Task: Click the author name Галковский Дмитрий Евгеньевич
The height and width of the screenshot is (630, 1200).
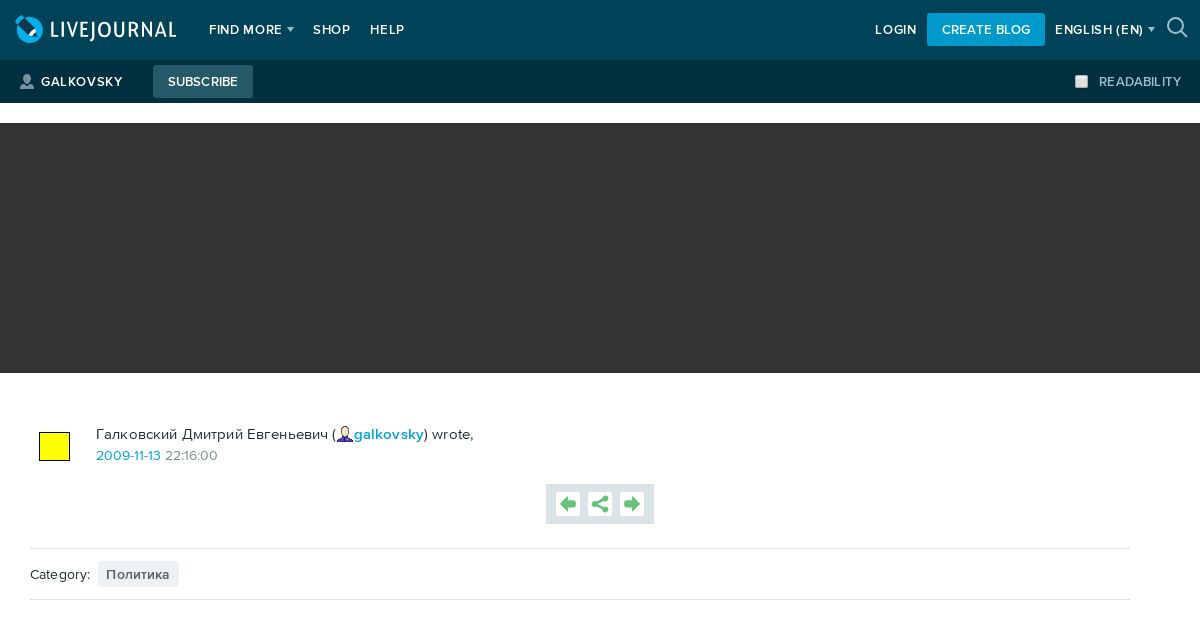Action: click(212, 434)
